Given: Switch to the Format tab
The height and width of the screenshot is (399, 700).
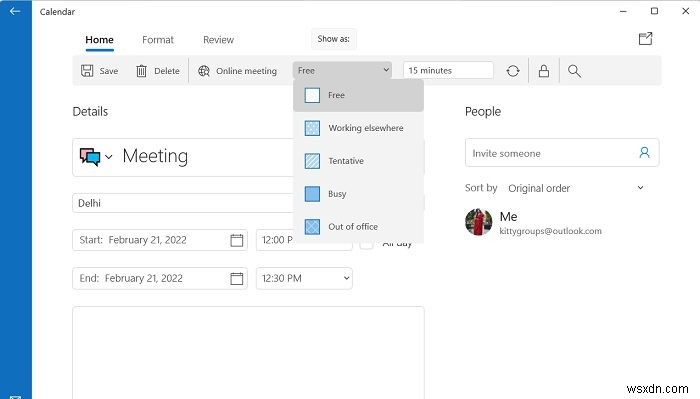Looking at the screenshot, I should click(158, 40).
